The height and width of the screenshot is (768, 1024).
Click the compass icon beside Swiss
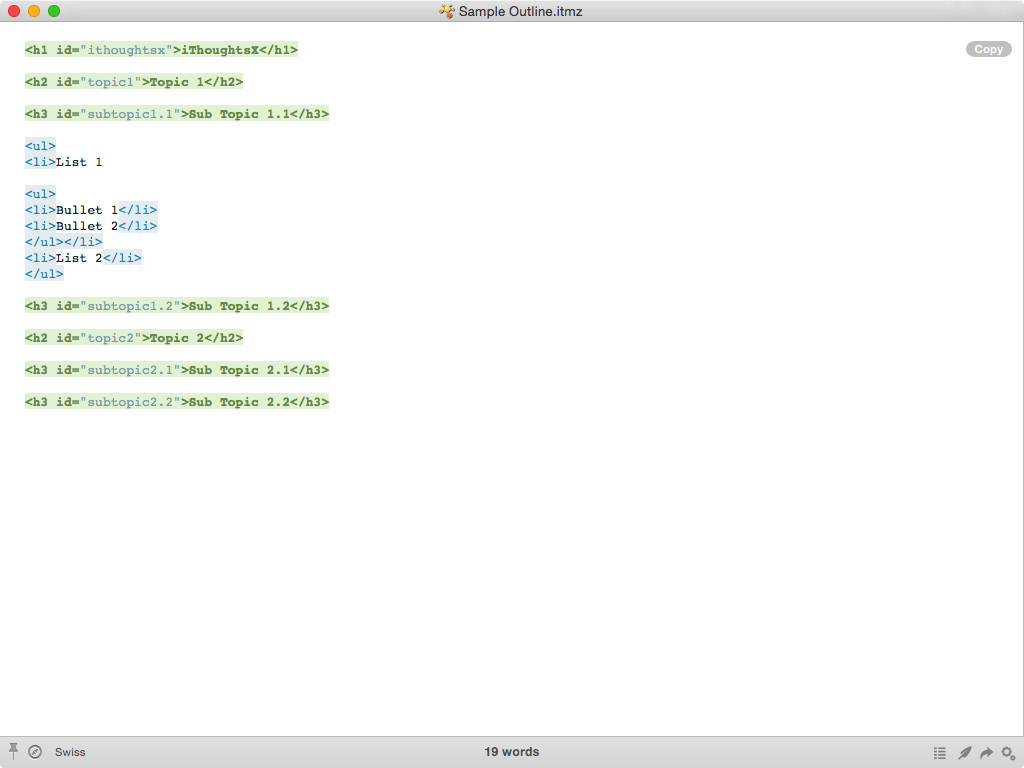(x=35, y=752)
